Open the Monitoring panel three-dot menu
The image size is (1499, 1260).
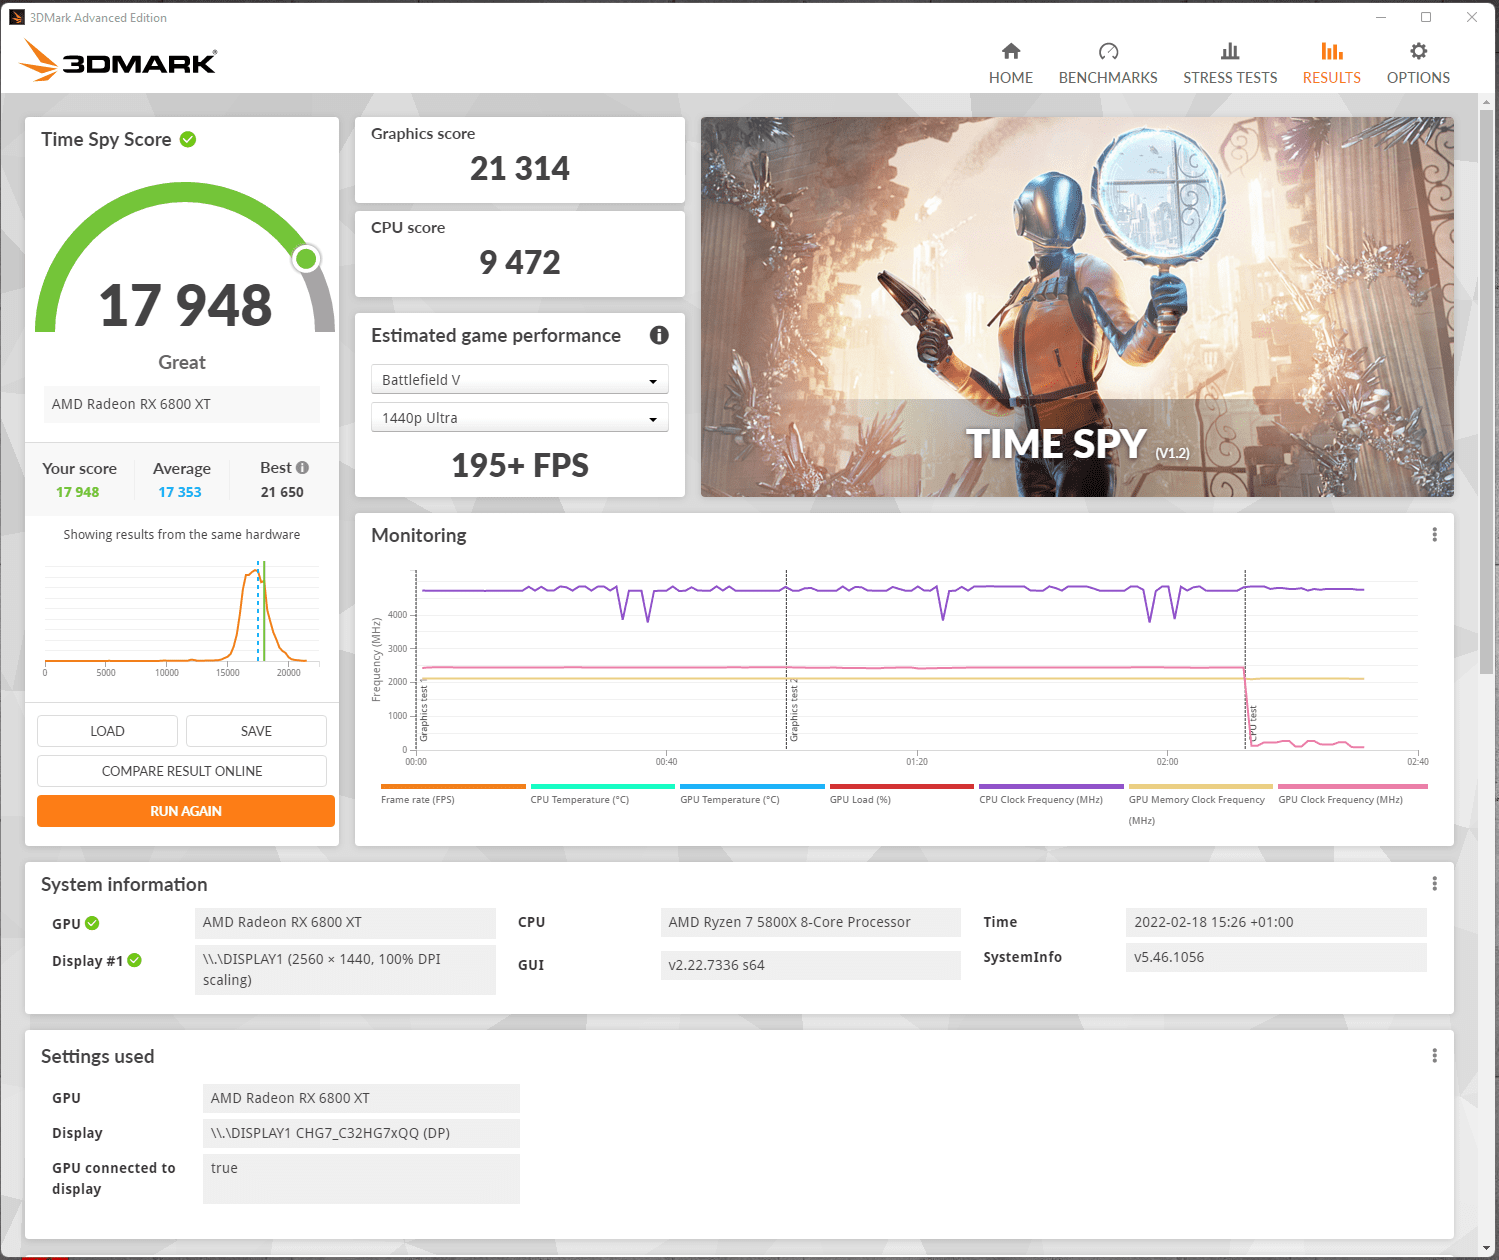tap(1434, 535)
